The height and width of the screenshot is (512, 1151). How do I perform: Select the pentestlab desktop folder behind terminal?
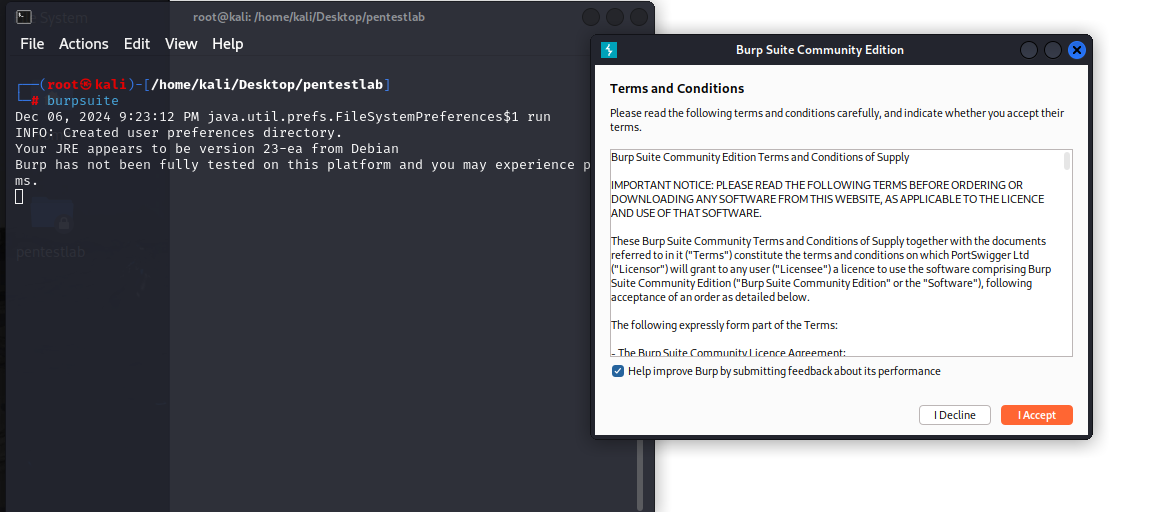pos(51,228)
